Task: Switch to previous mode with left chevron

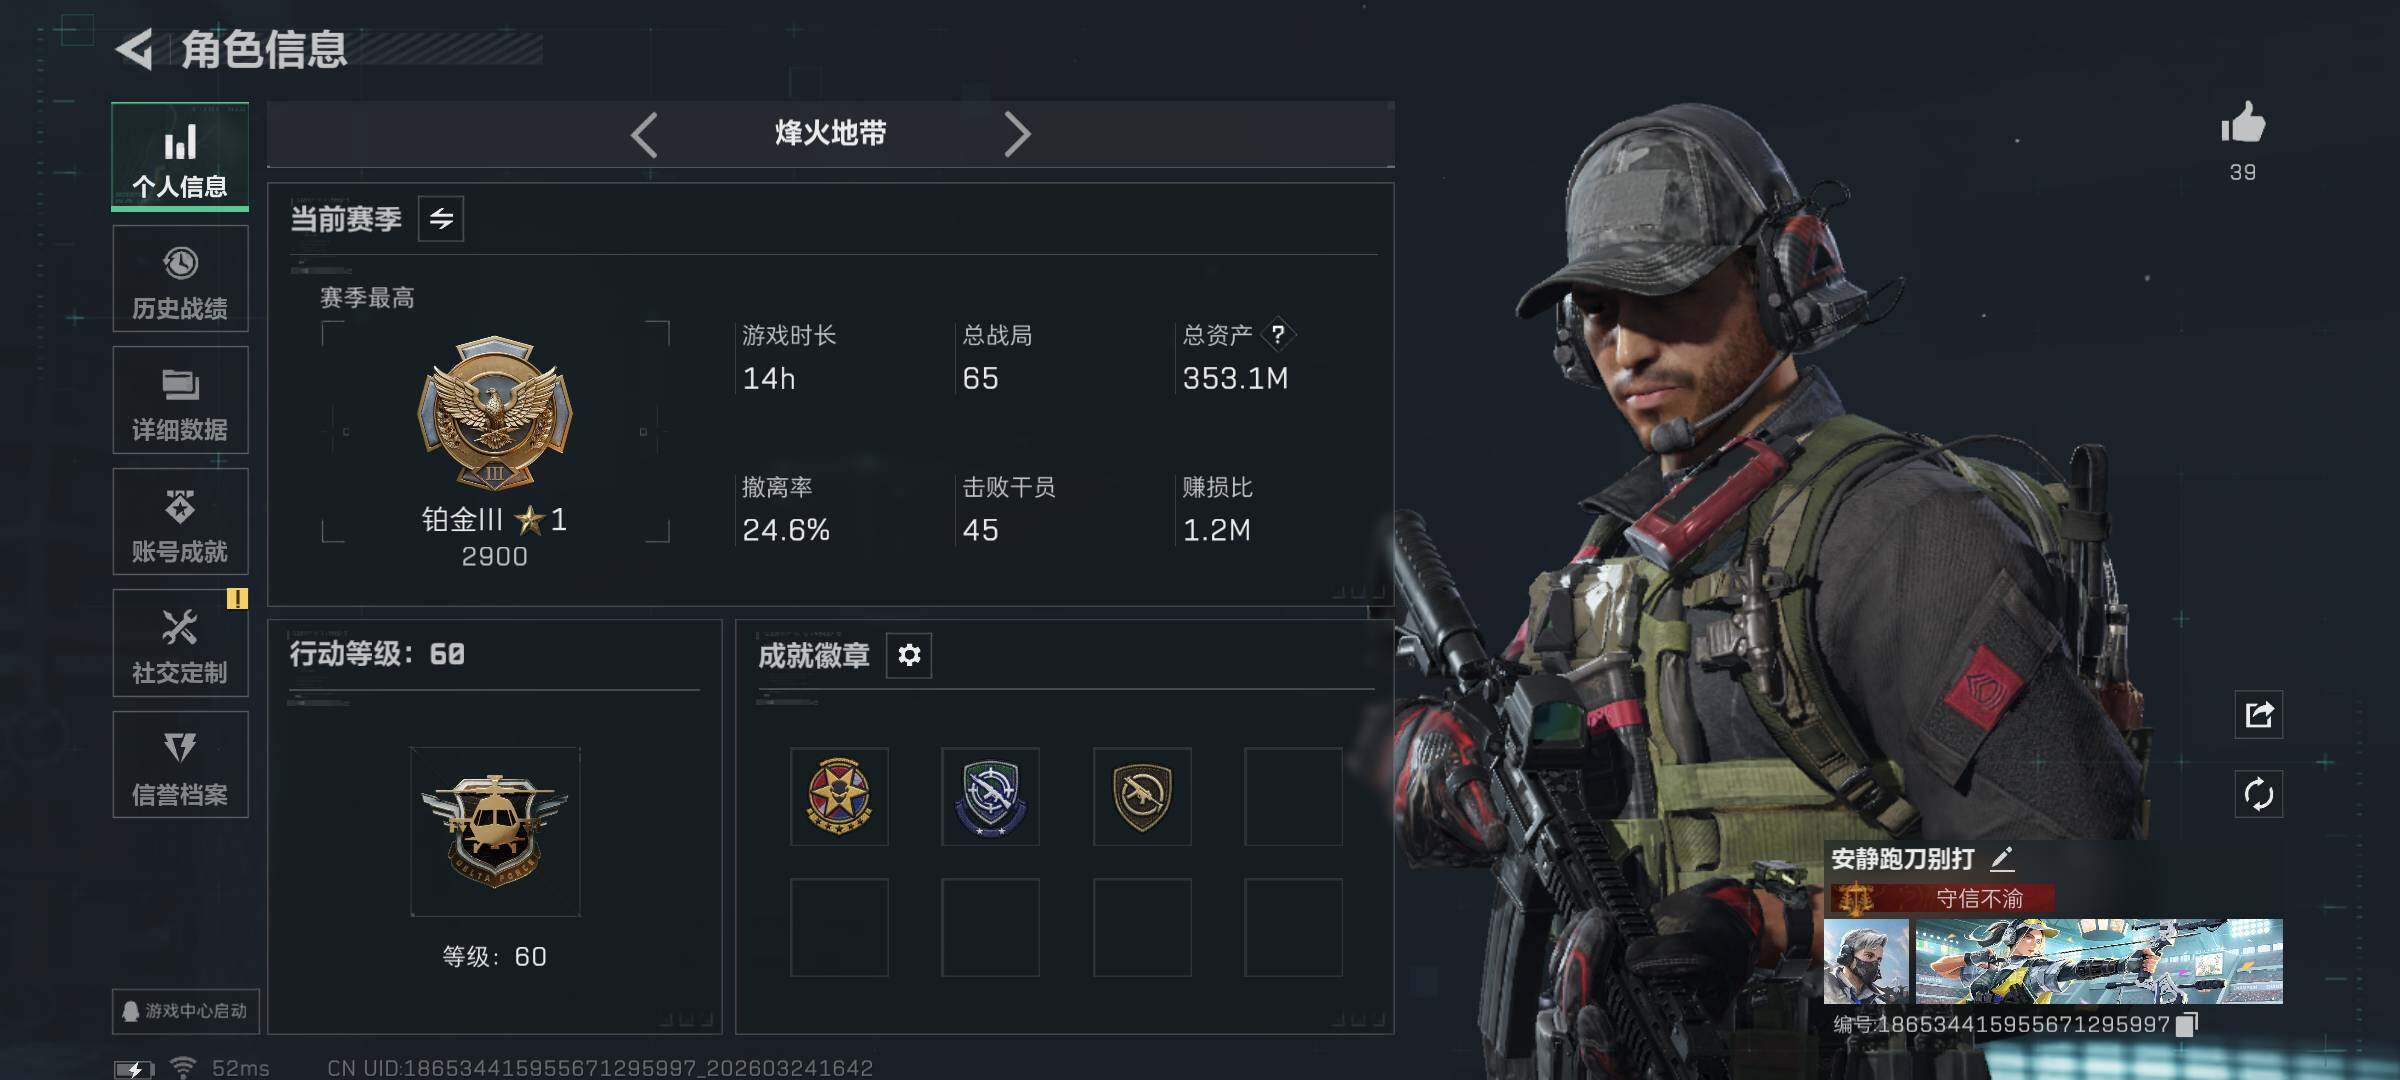Action: coord(644,134)
